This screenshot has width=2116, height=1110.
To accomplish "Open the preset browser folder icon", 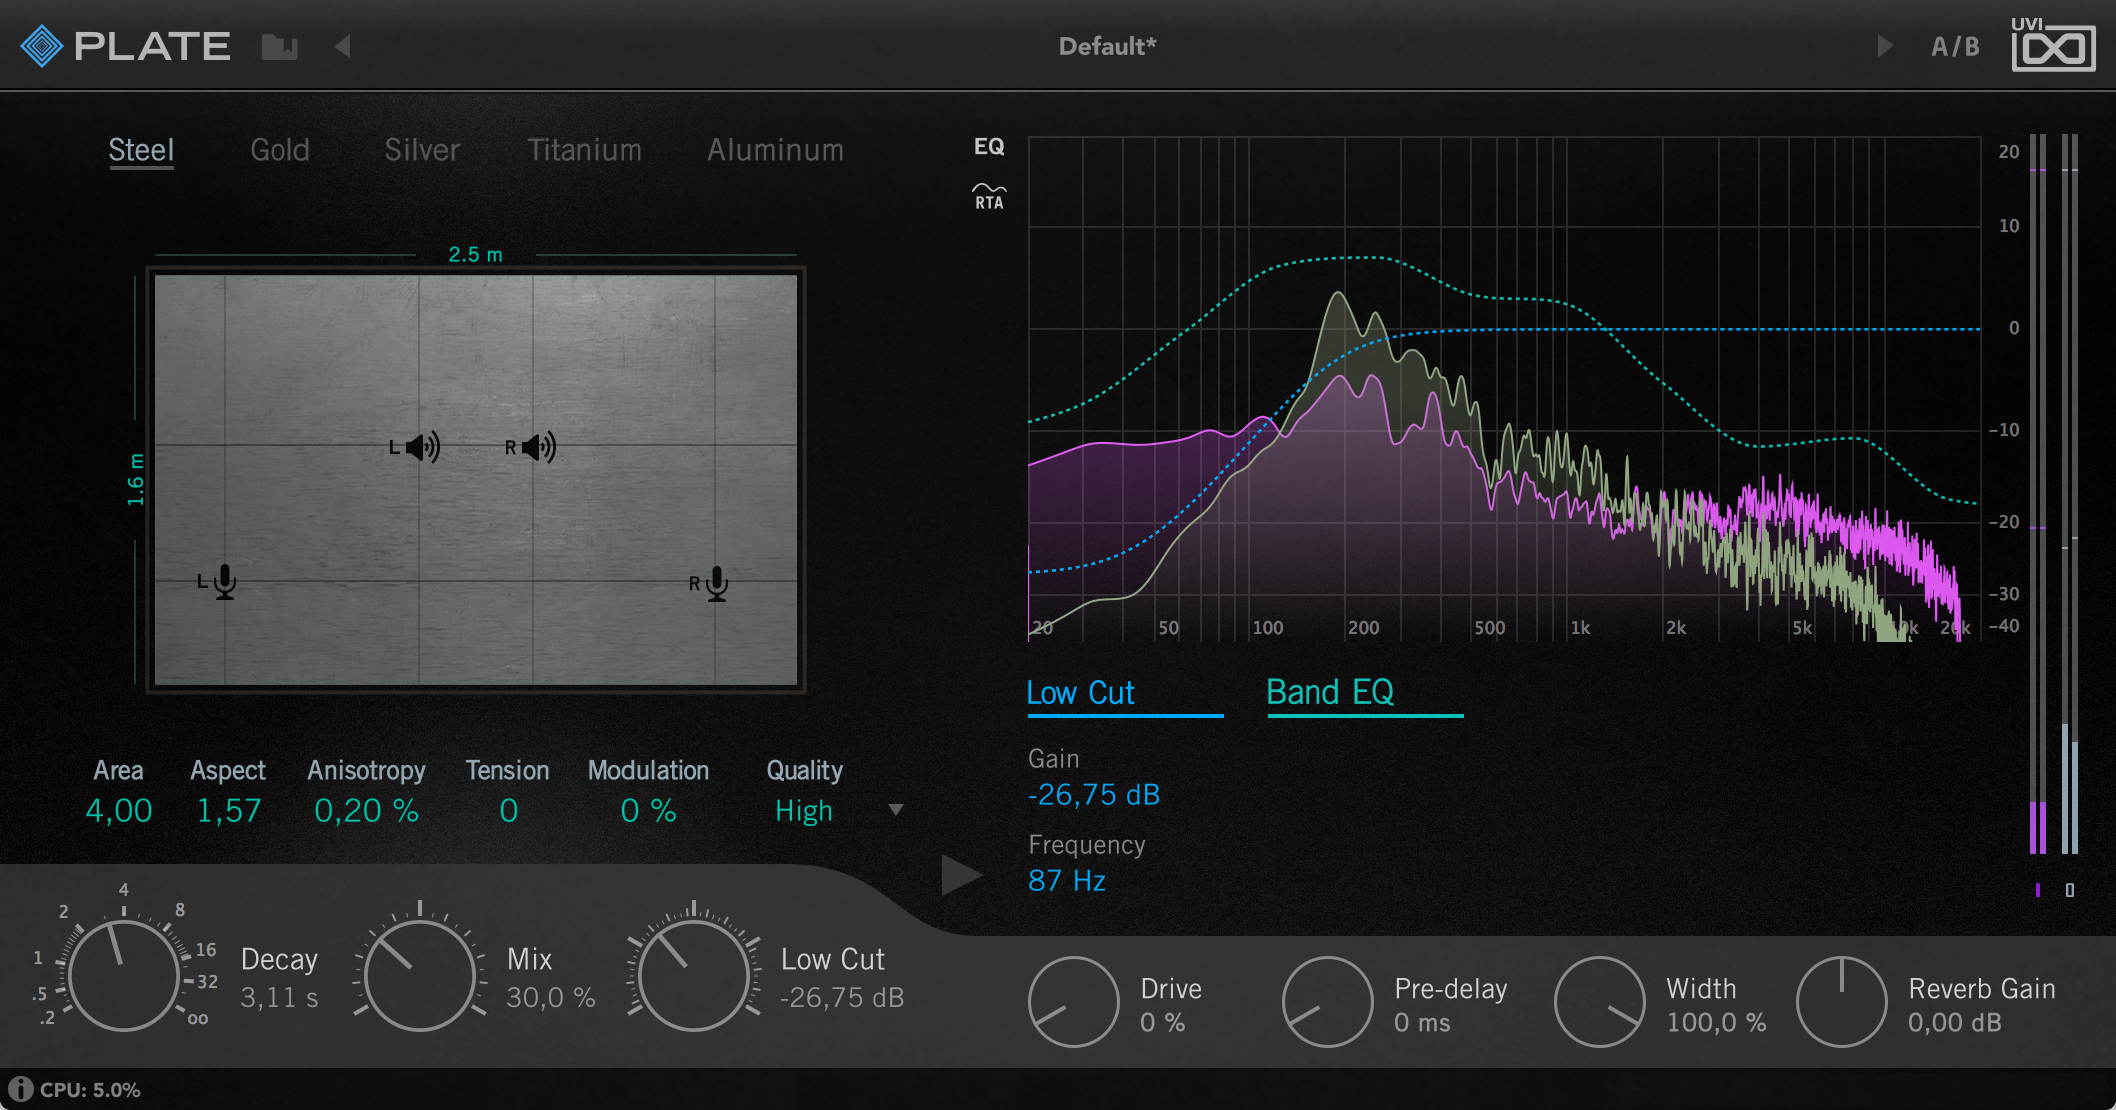I will click(281, 44).
